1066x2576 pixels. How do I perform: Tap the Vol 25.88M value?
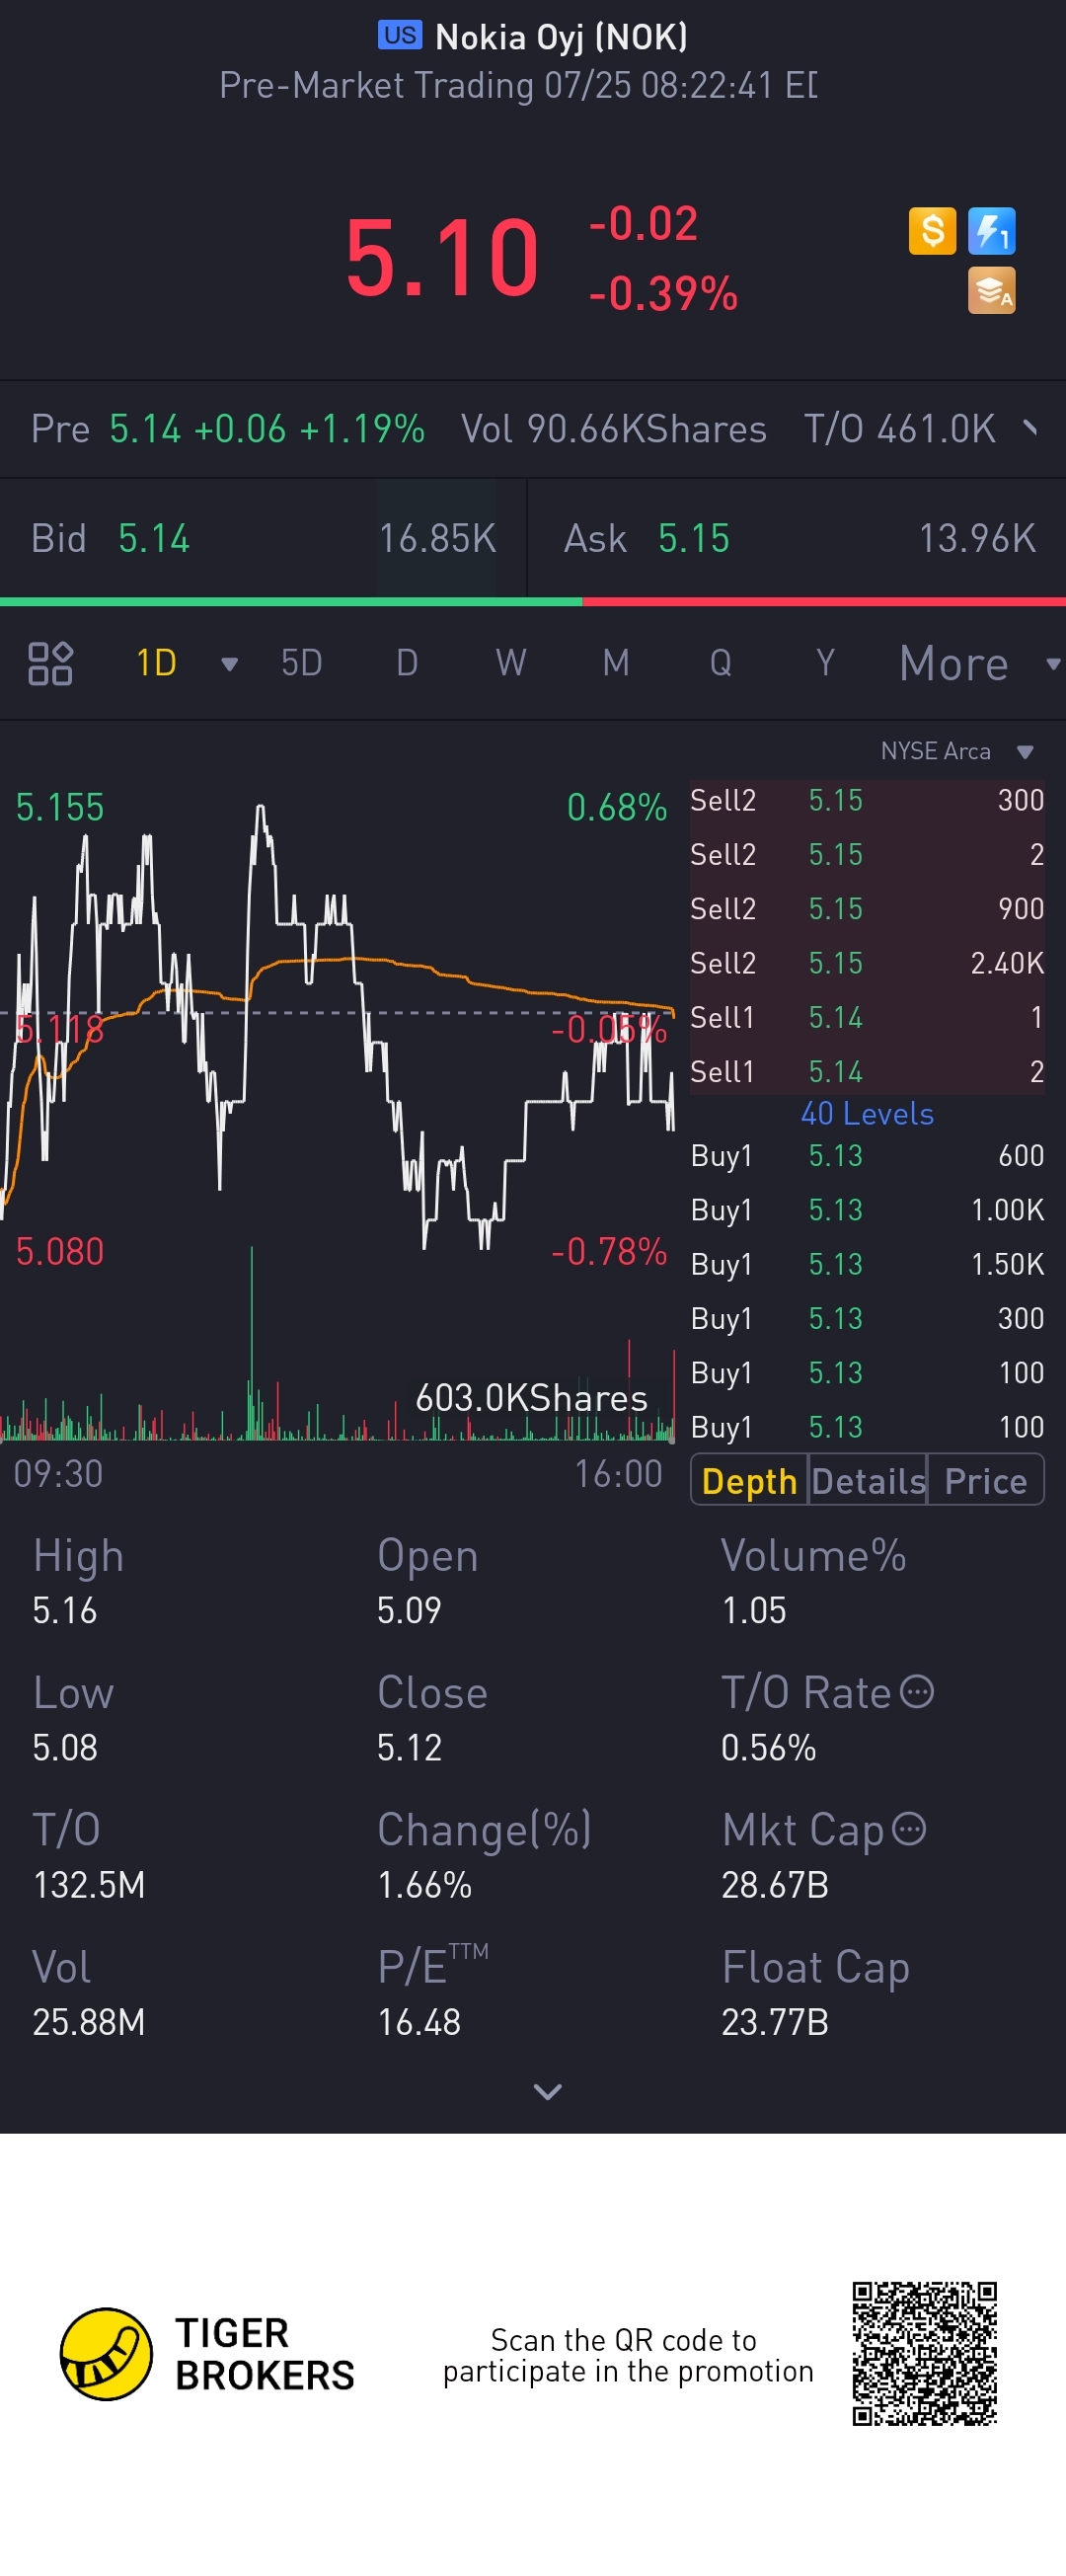[x=89, y=2022]
